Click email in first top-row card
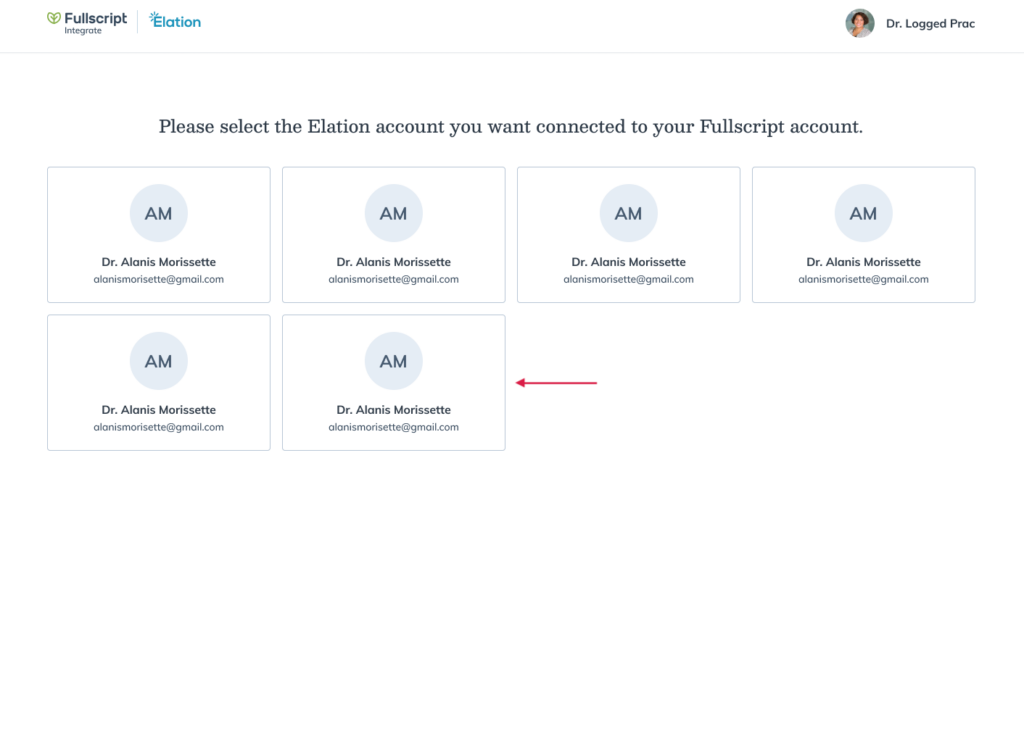Screen dimensions: 1024x732 pos(159,279)
